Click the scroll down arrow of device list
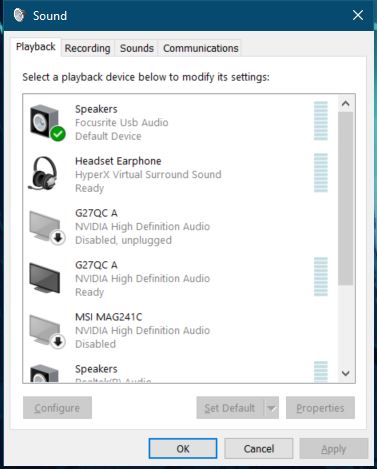This screenshot has height=469, width=377. click(346, 373)
